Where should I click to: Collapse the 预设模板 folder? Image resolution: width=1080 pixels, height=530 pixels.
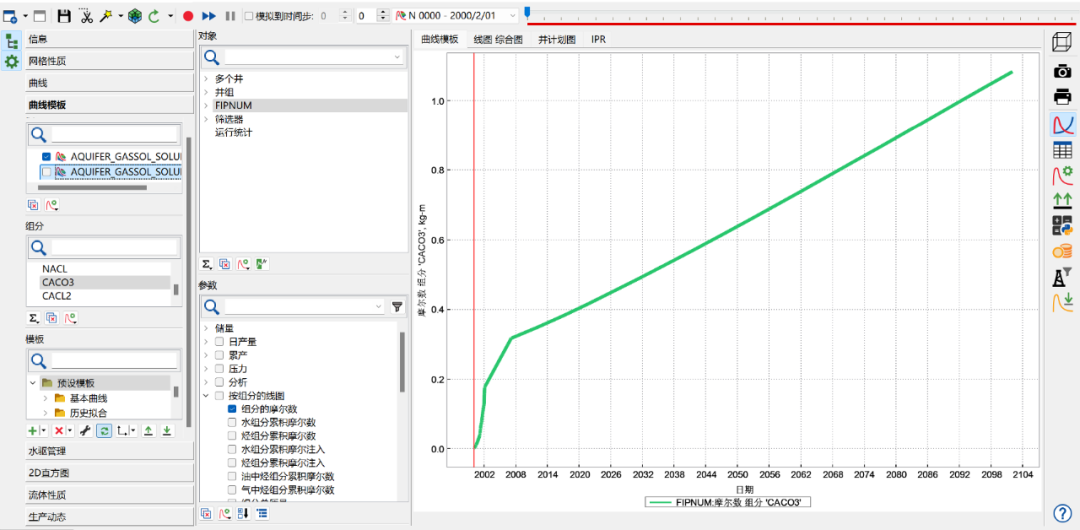point(33,383)
